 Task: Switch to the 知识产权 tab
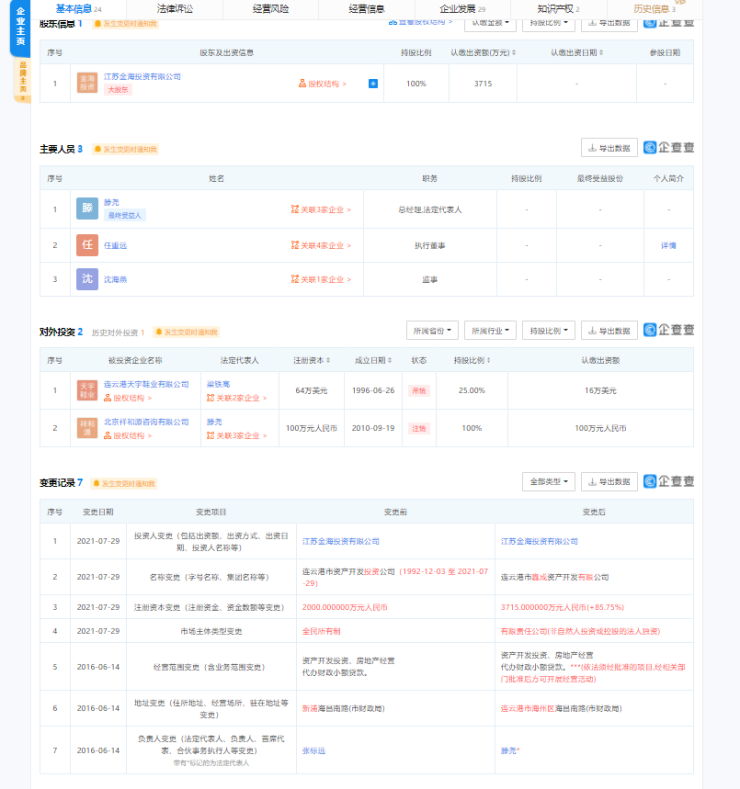pos(556,8)
